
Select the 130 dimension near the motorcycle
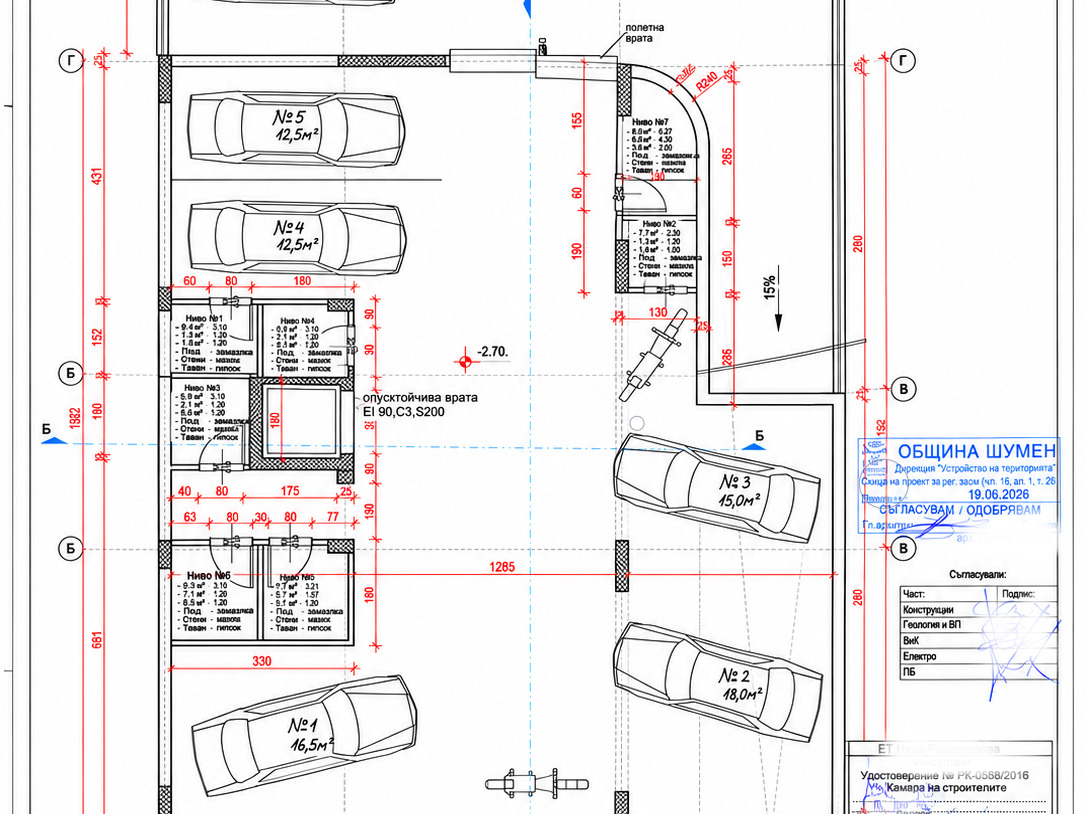tap(658, 312)
